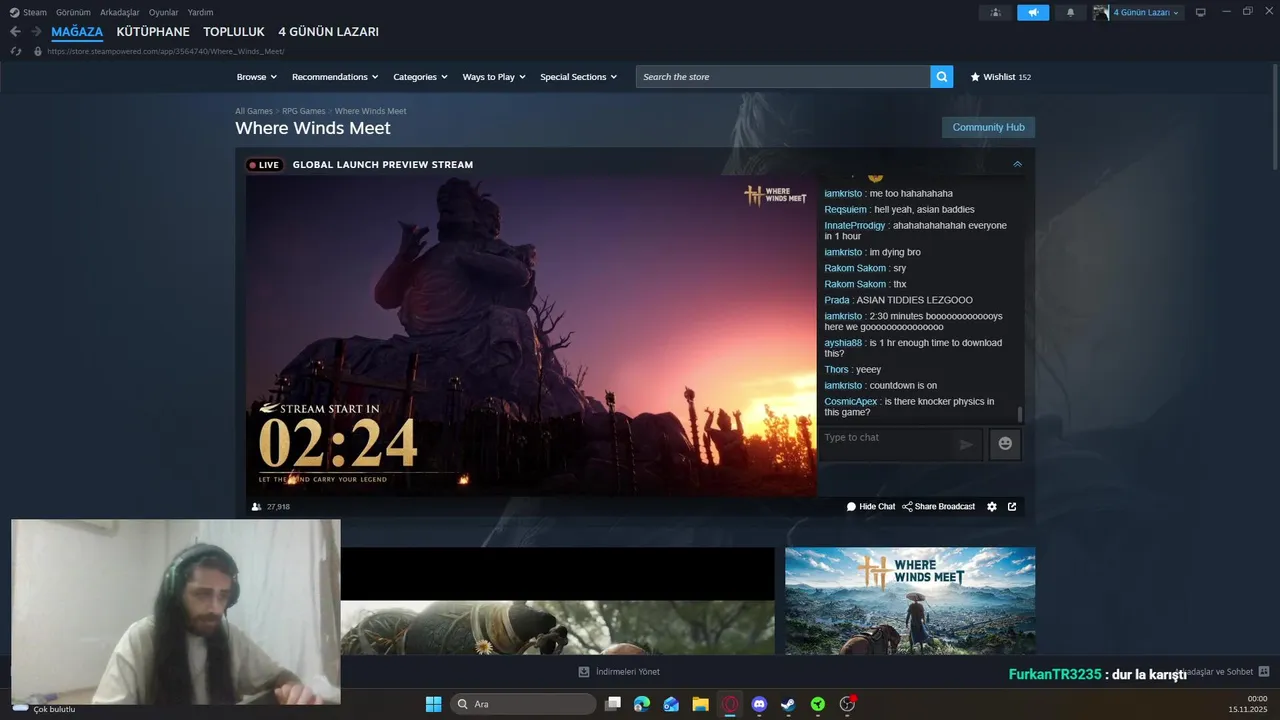Click username Thors in chat

[836, 370]
